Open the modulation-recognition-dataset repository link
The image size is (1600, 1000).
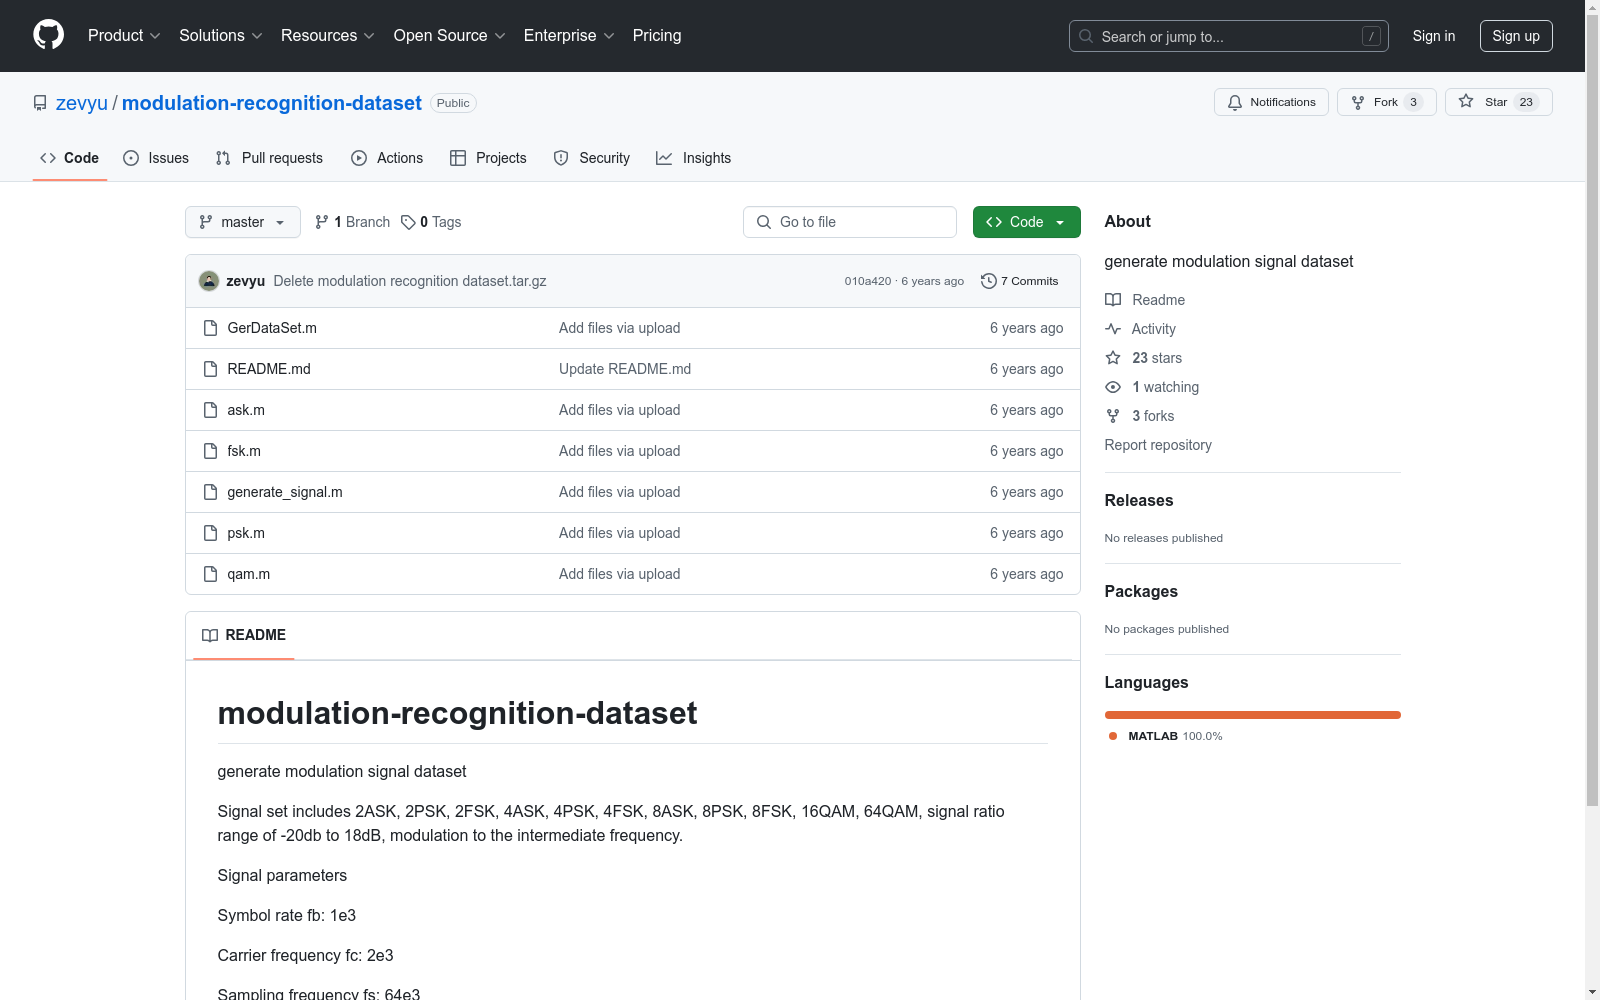coord(272,103)
